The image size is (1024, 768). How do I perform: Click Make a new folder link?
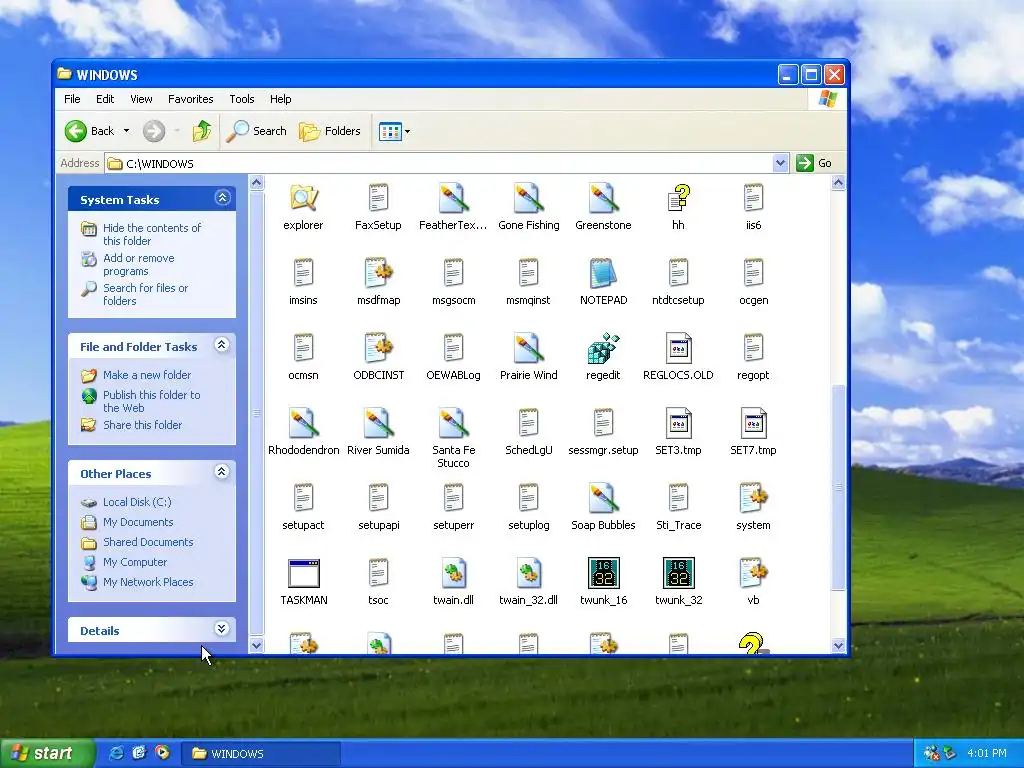click(147, 375)
